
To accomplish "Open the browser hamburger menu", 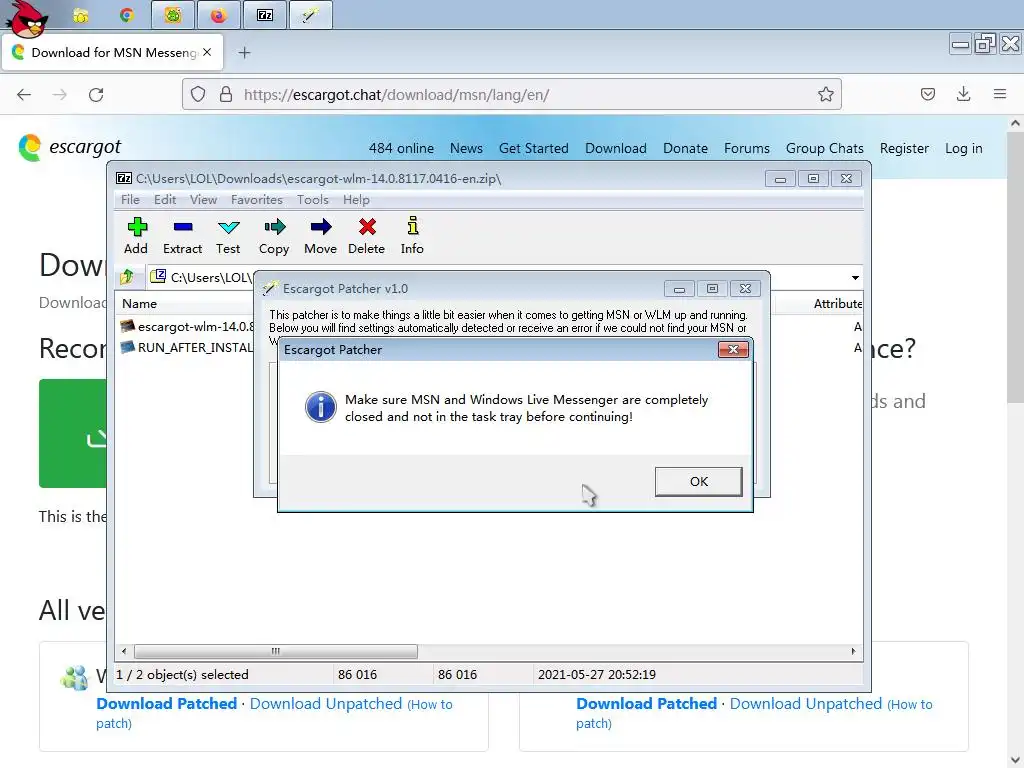I will click(x=999, y=95).
